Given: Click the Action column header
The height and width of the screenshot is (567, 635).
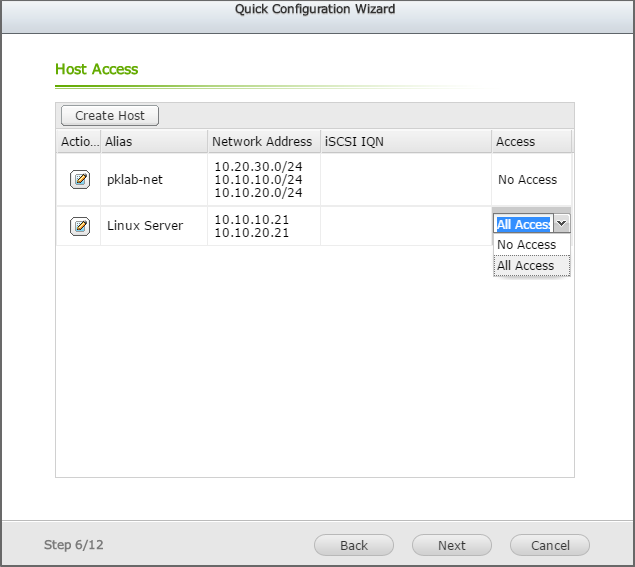Looking at the screenshot, I should 79,142.
